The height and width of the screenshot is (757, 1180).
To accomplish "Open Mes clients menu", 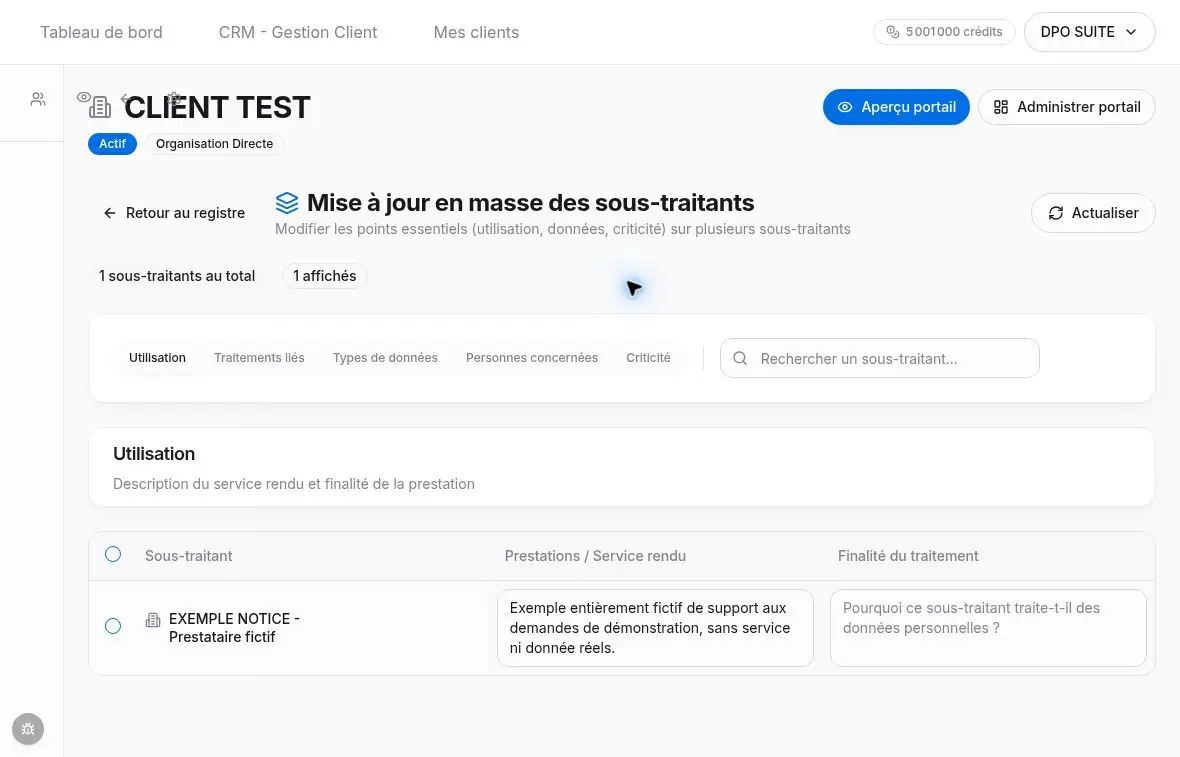I will coord(476,32).
